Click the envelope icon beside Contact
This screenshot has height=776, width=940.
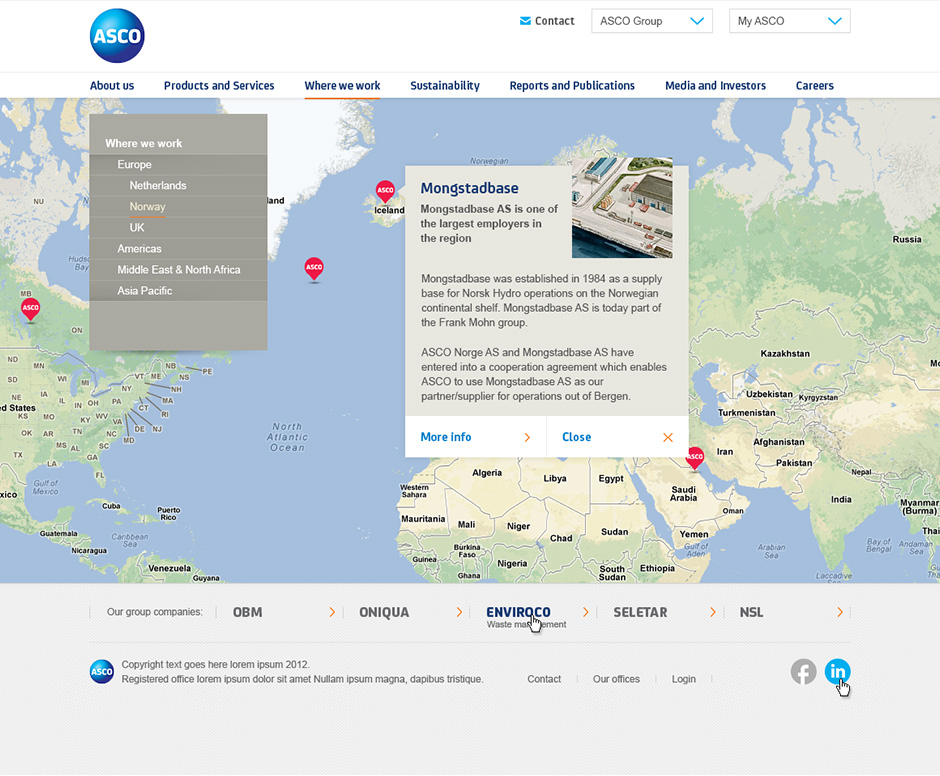click(525, 21)
